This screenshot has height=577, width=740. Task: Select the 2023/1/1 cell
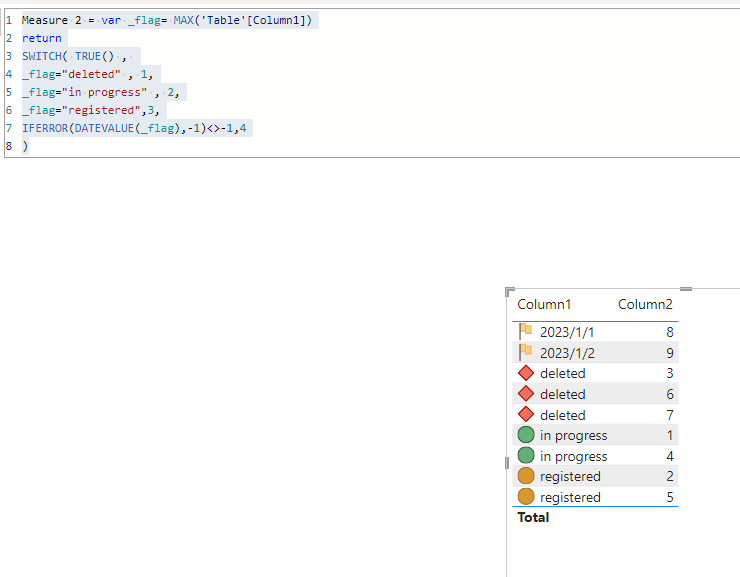click(x=567, y=332)
